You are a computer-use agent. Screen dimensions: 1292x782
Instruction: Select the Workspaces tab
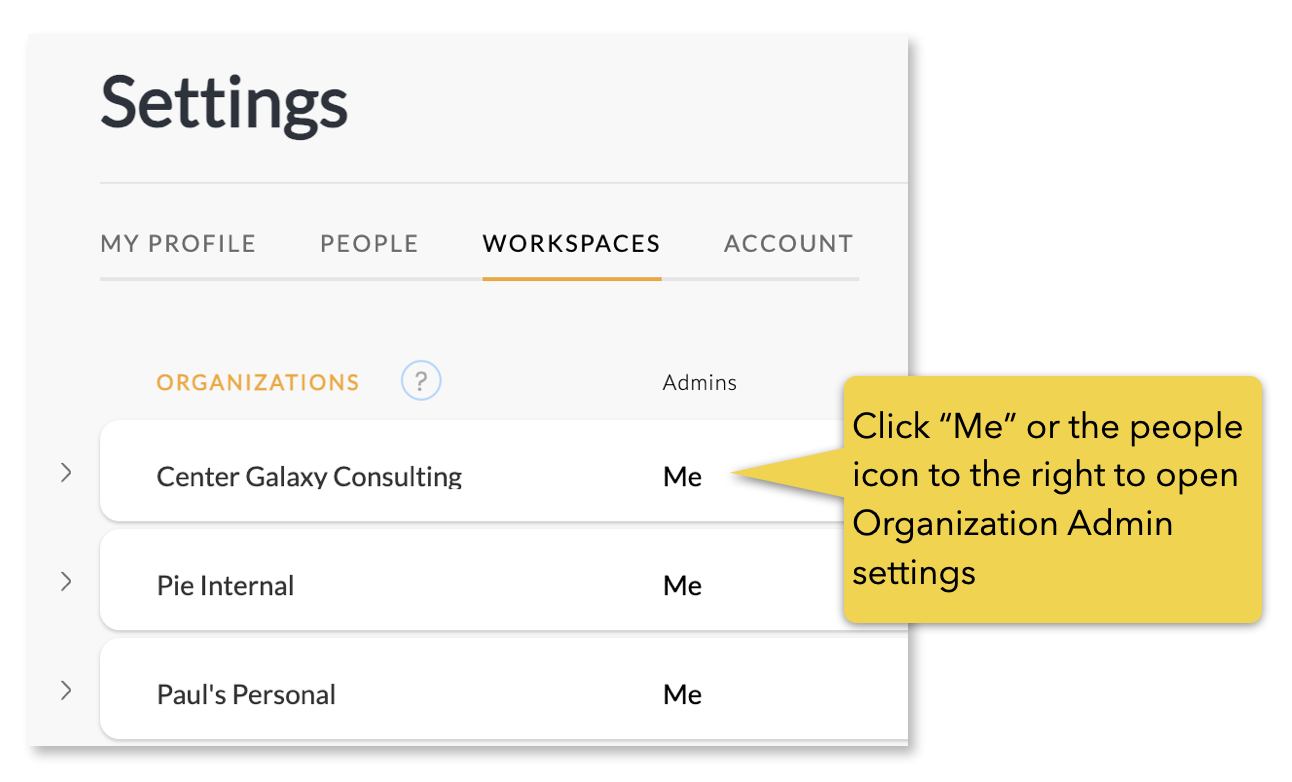(x=571, y=243)
